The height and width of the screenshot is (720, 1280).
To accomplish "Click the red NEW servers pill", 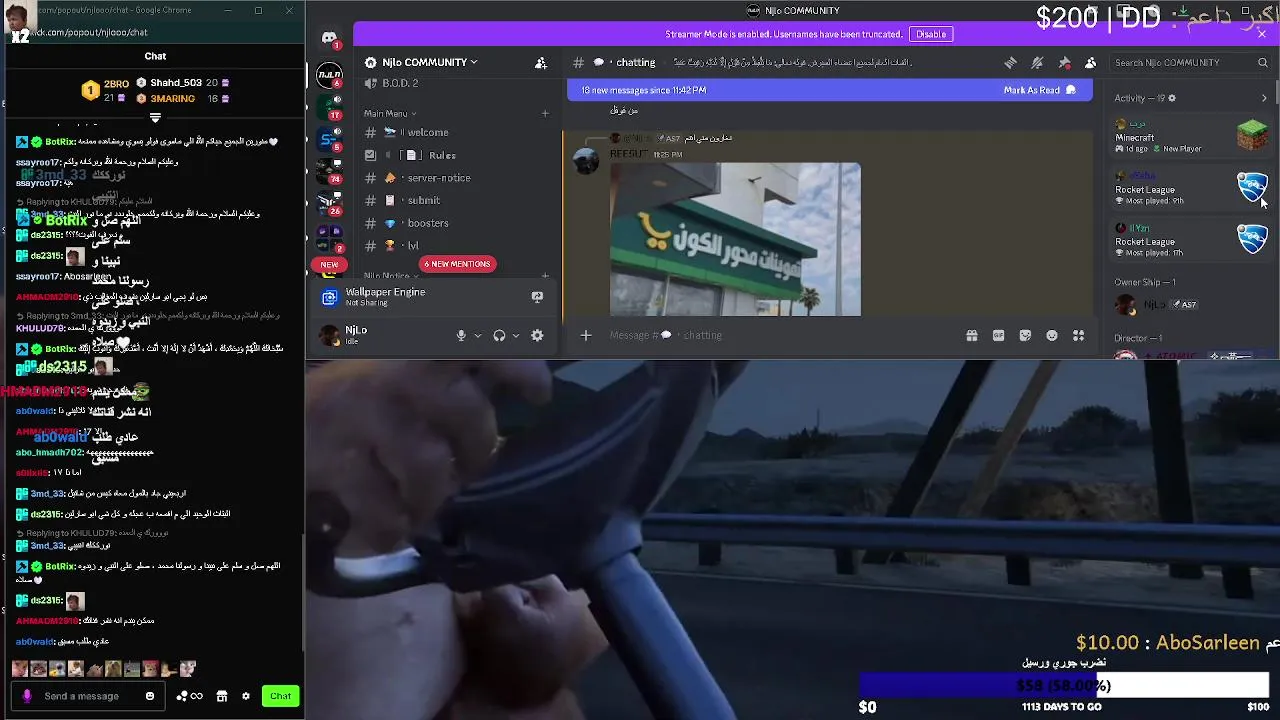I will pos(329,265).
